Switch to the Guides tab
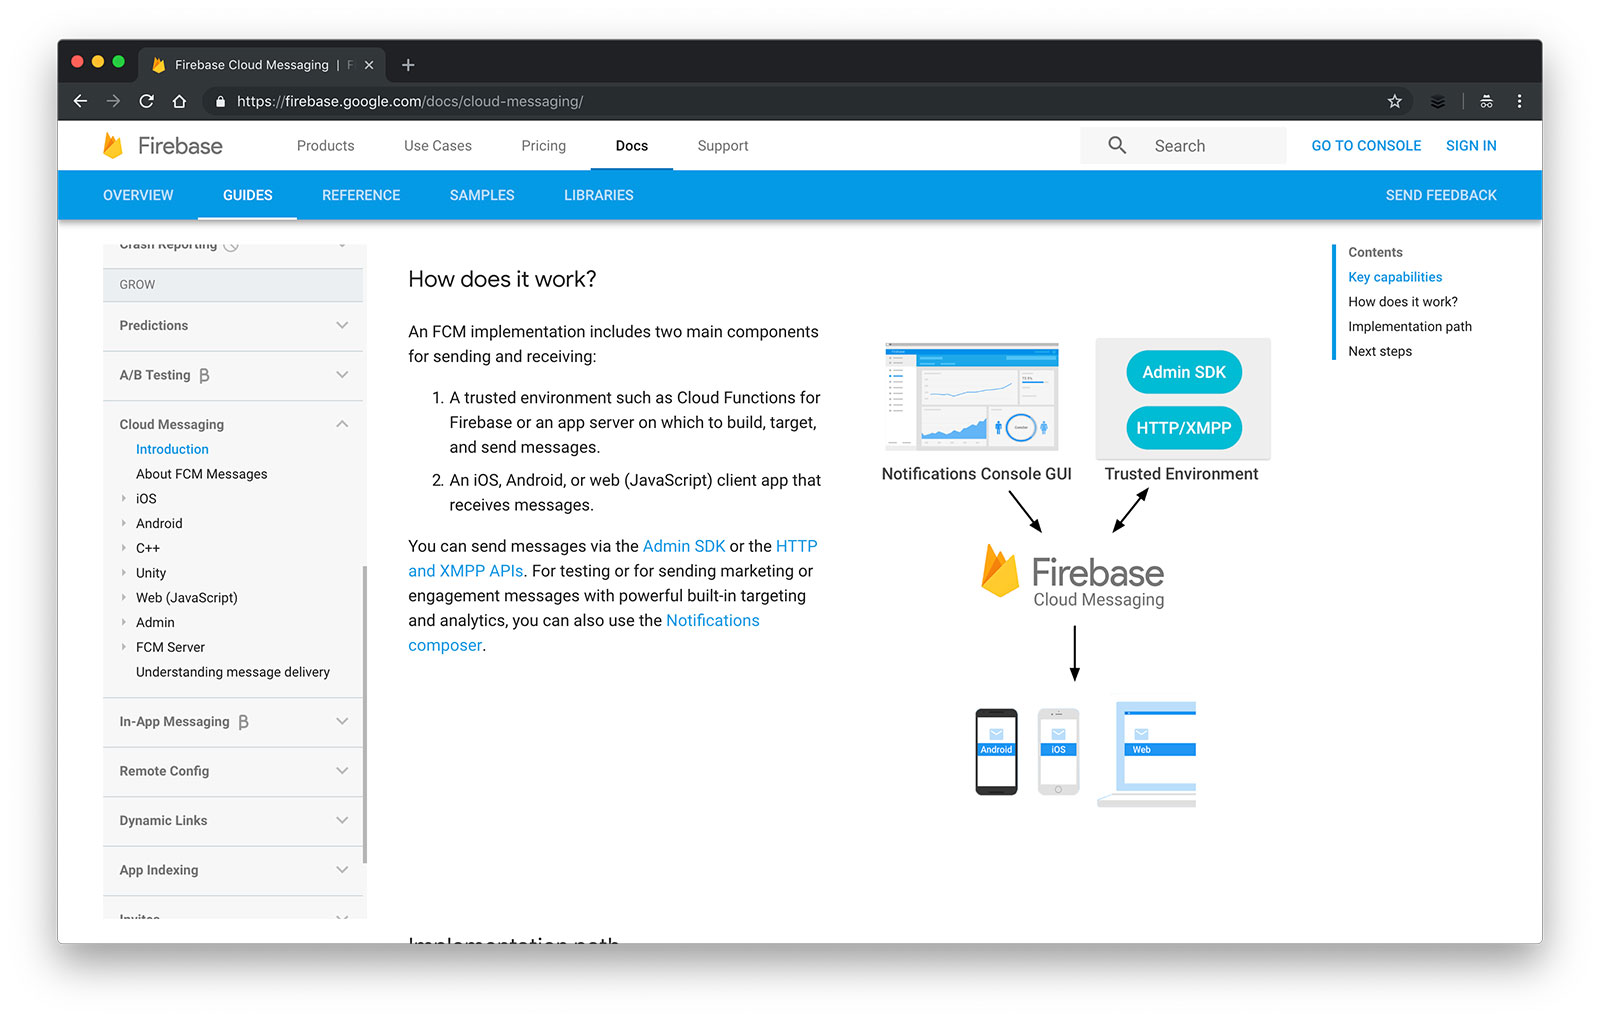Screen dimensions: 1600x1020 click(247, 195)
